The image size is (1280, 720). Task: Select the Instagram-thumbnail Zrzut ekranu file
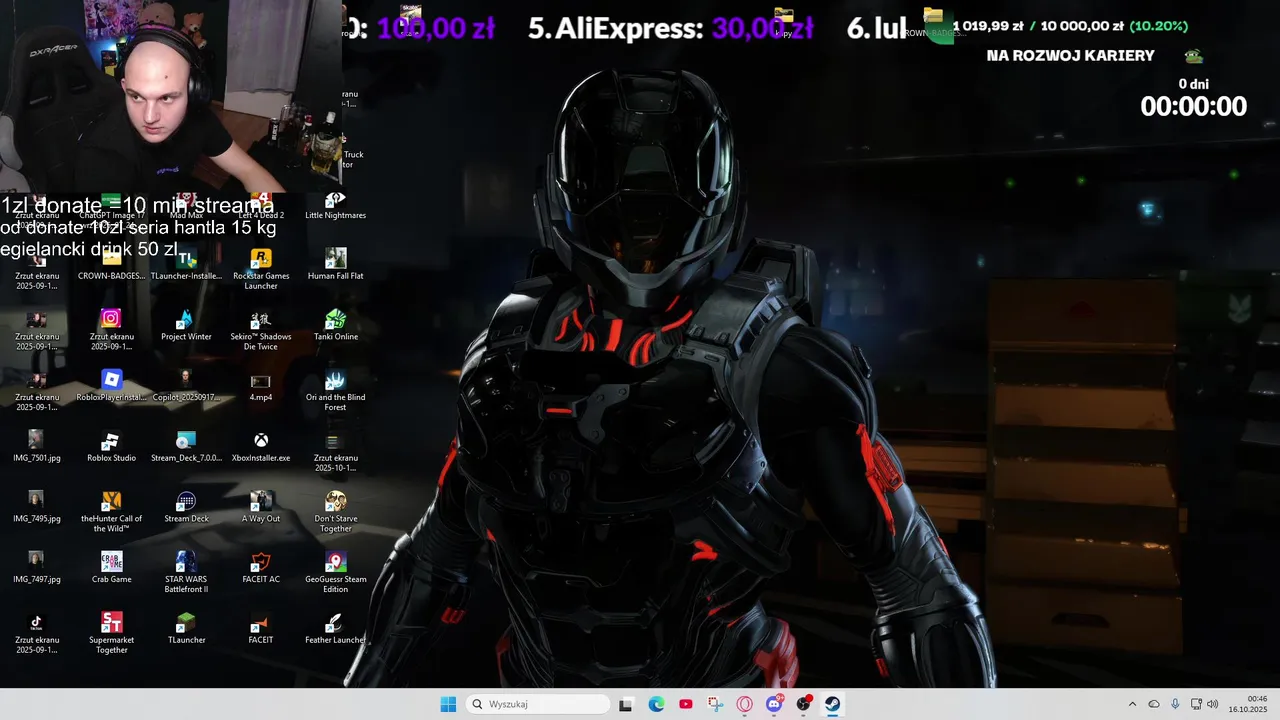tap(111, 330)
